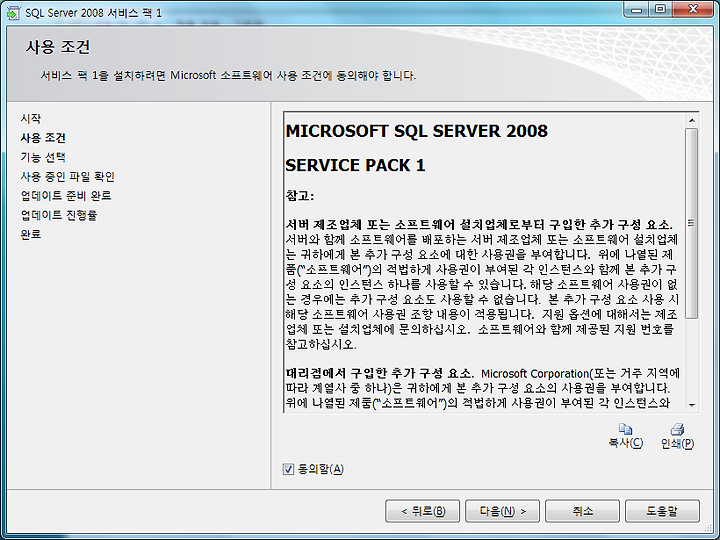The image size is (720, 540).
Task: Select the 사용 중인 파일 확인 step
Action: pyautogui.click(x=68, y=176)
